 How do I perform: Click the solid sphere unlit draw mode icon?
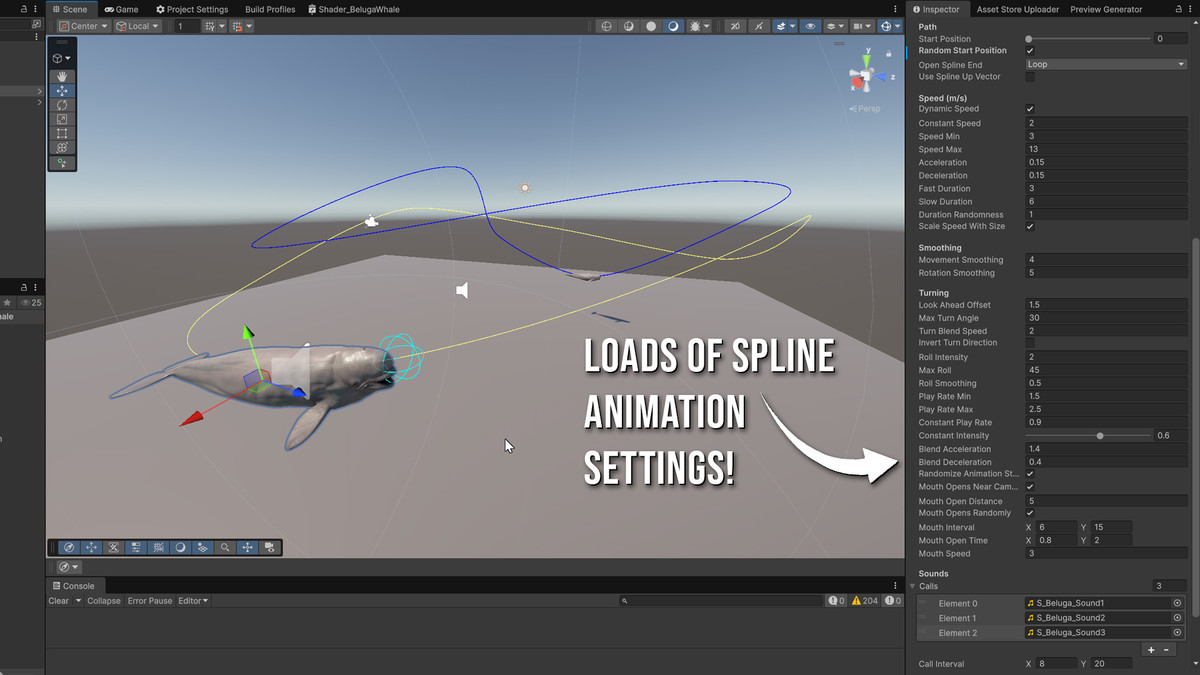click(x=651, y=26)
